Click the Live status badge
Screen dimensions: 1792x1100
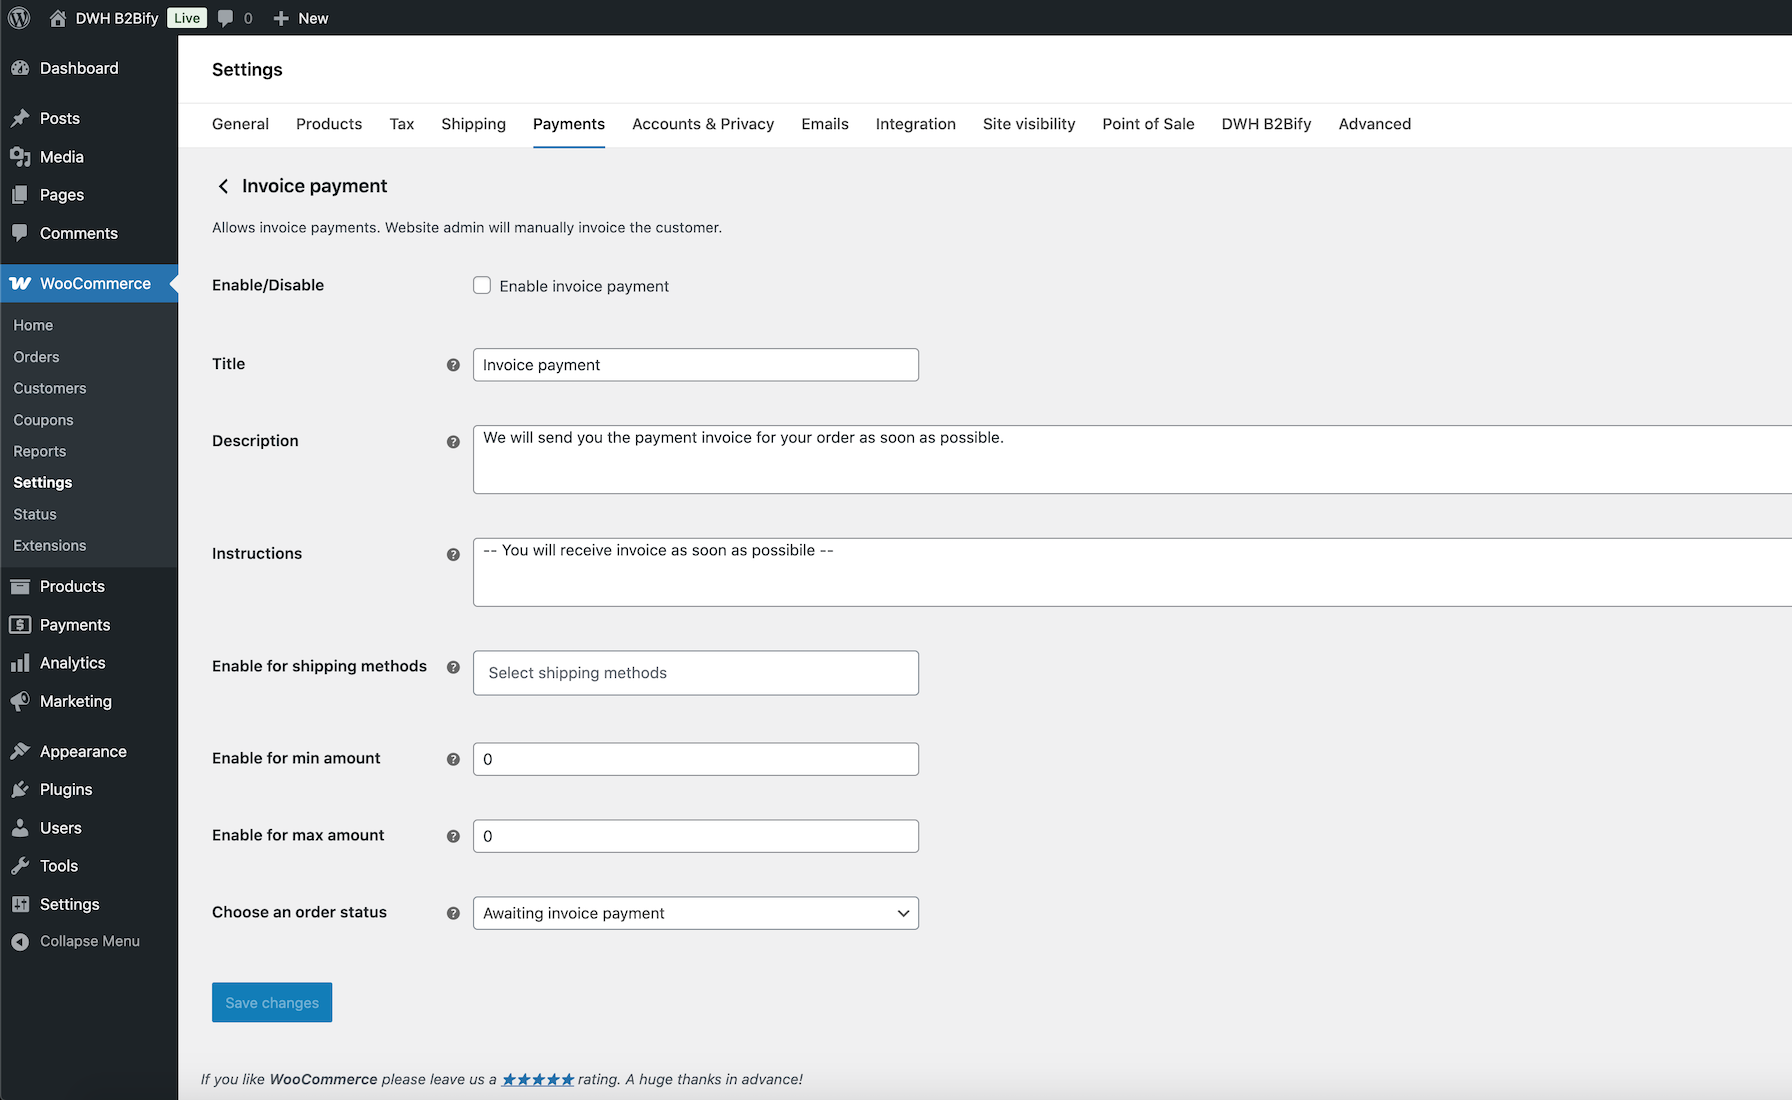click(x=187, y=18)
